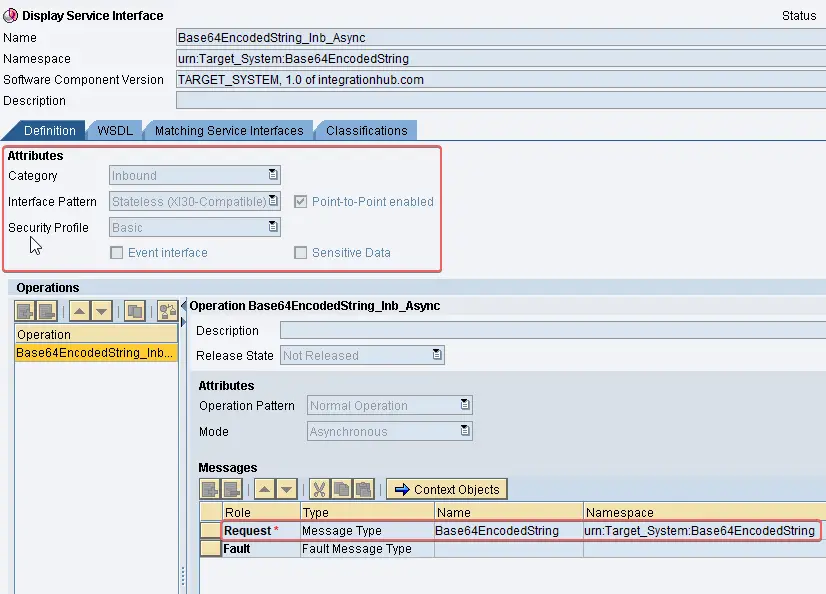Click the Namespace field at top

coord(500,58)
